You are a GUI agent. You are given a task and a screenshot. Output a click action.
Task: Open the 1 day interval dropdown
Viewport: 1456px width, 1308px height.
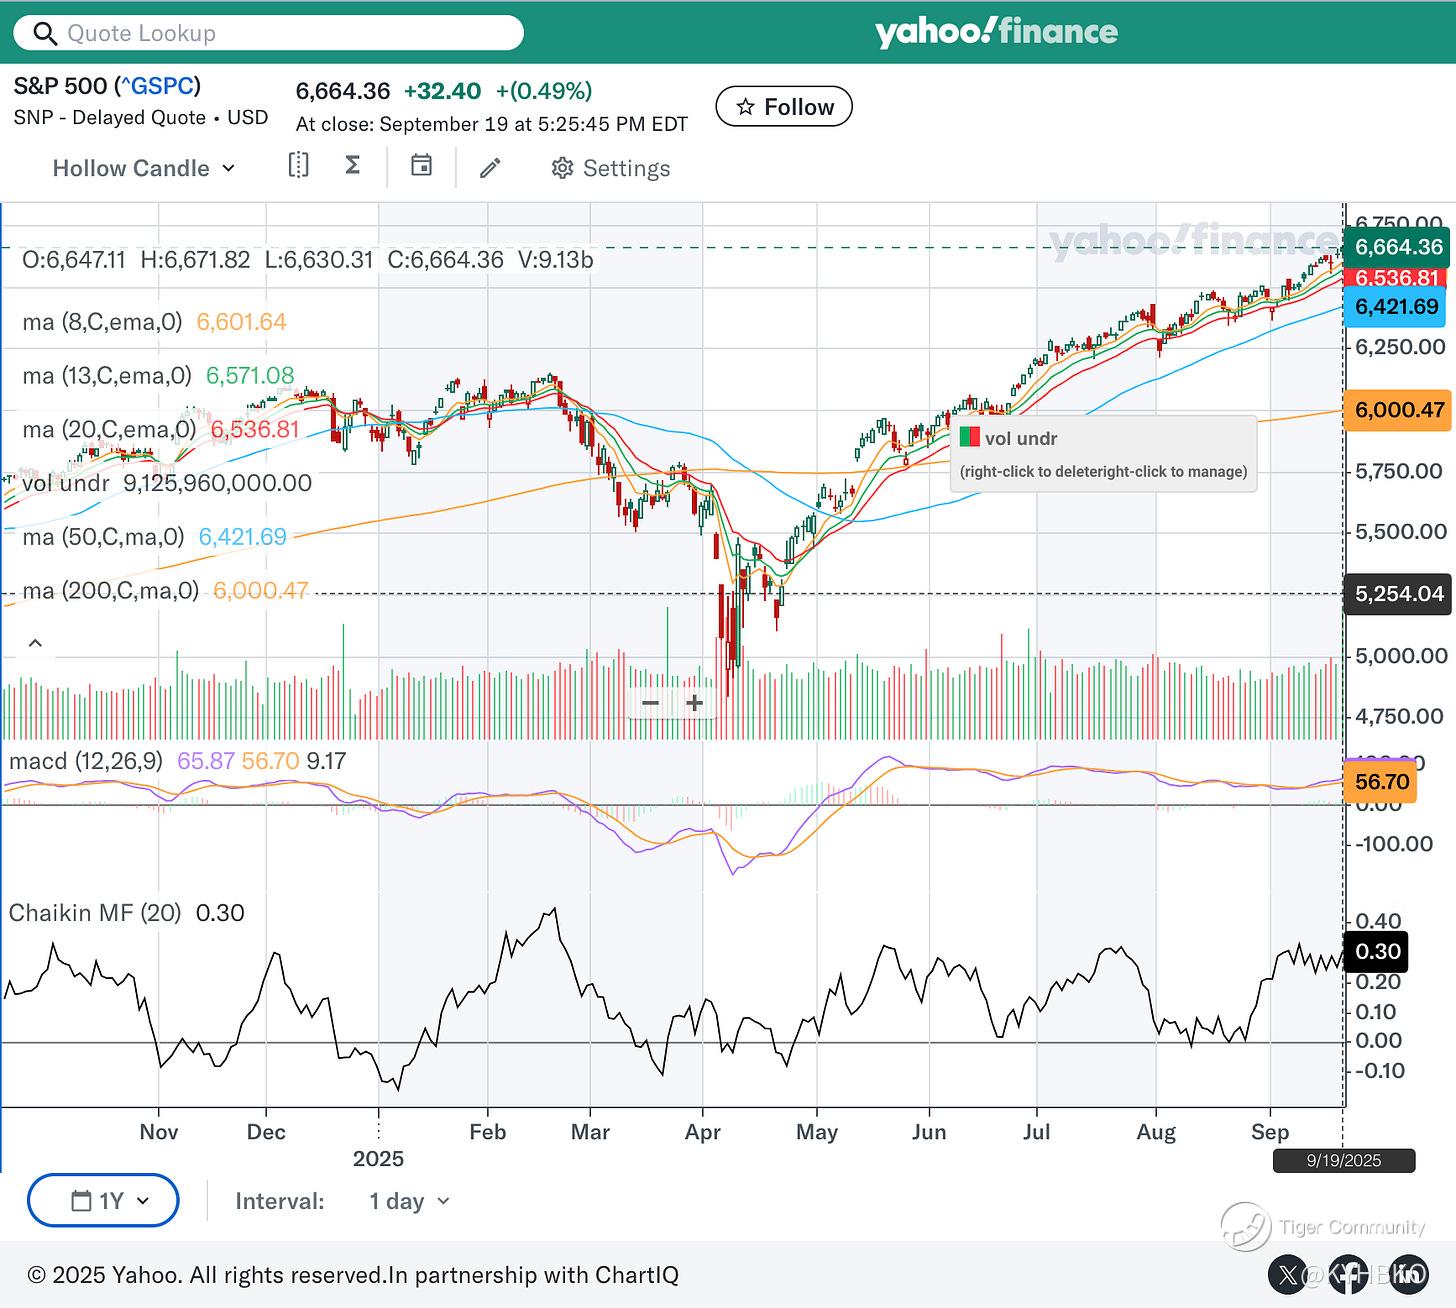(x=409, y=1201)
